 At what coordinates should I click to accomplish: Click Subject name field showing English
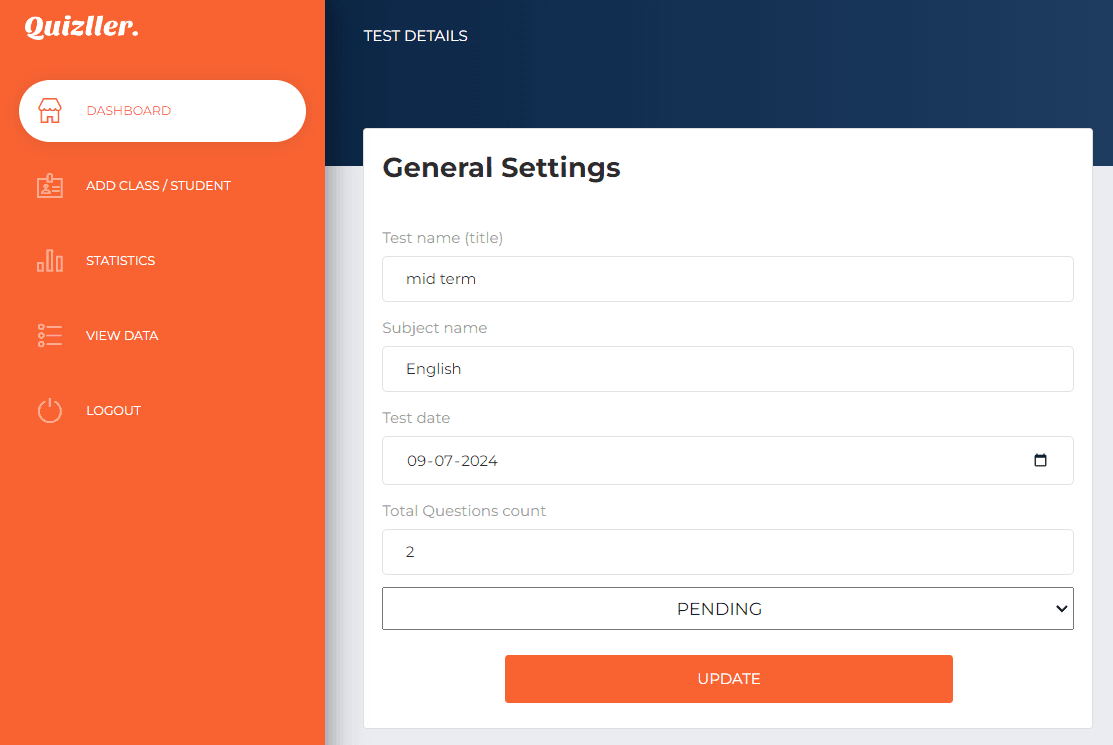(728, 369)
